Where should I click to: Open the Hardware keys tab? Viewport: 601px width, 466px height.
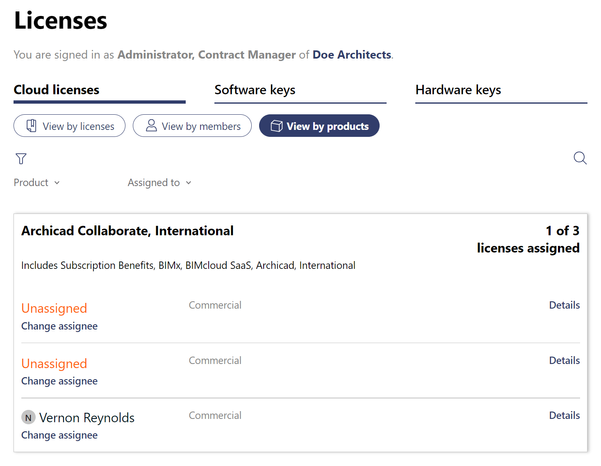pyautogui.click(x=501, y=92)
